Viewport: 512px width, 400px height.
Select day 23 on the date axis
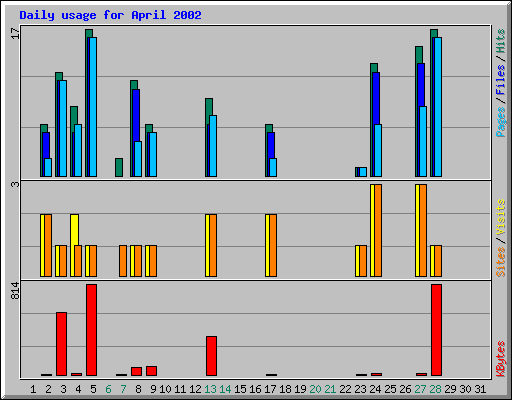[360, 389]
